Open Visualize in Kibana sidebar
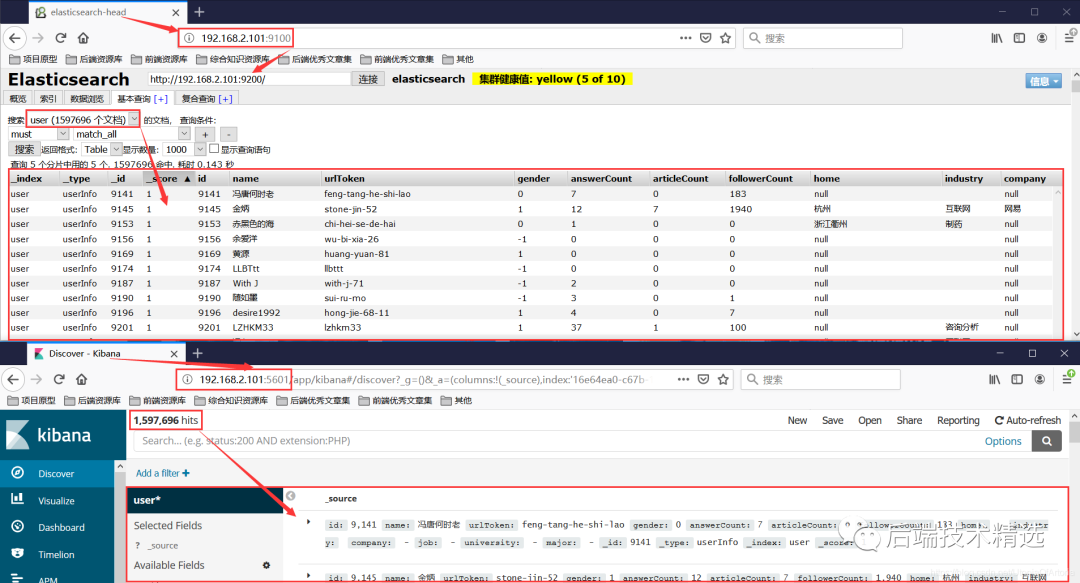Image resolution: width=1080 pixels, height=583 pixels. pyautogui.click(x=56, y=500)
